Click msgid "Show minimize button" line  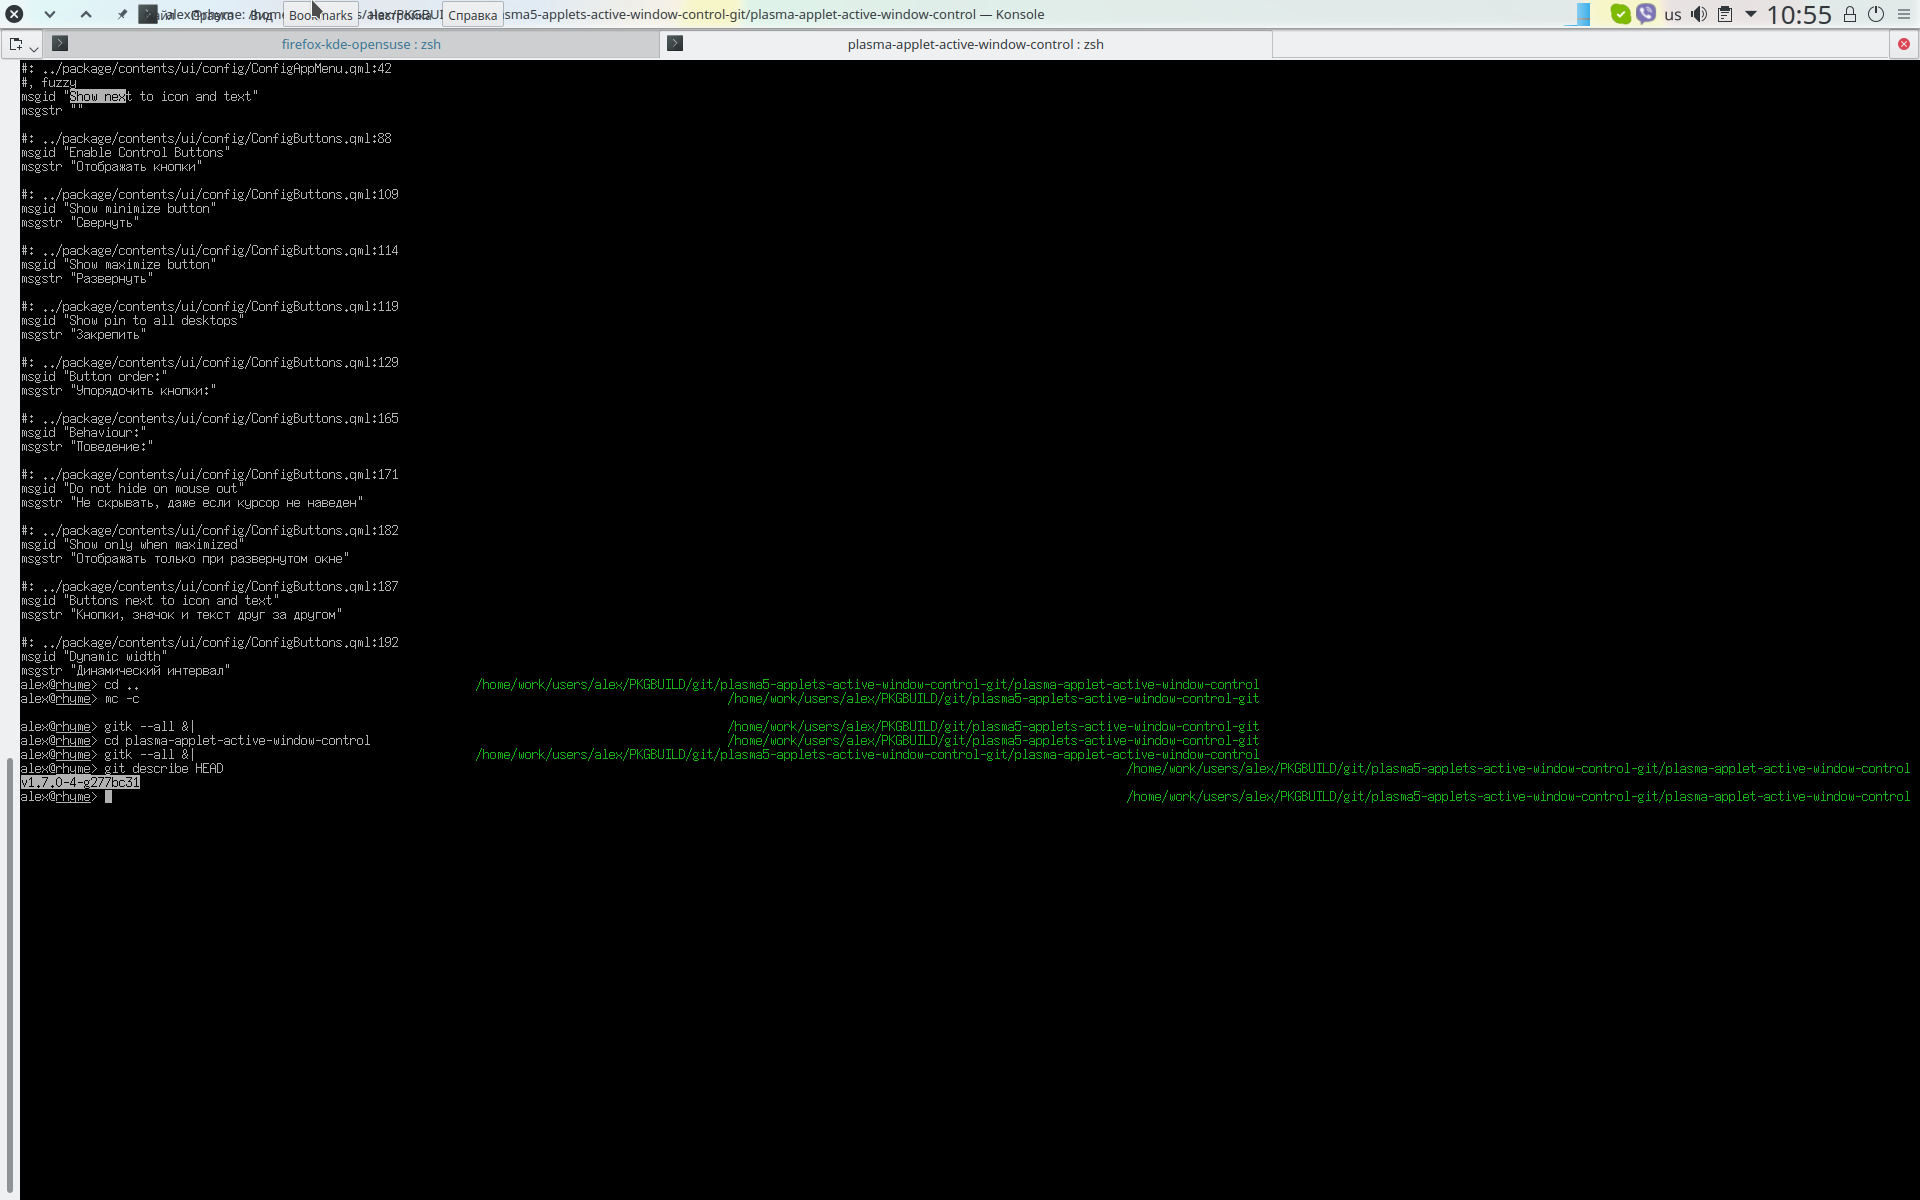pyautogui.click(x=118, y=209)
